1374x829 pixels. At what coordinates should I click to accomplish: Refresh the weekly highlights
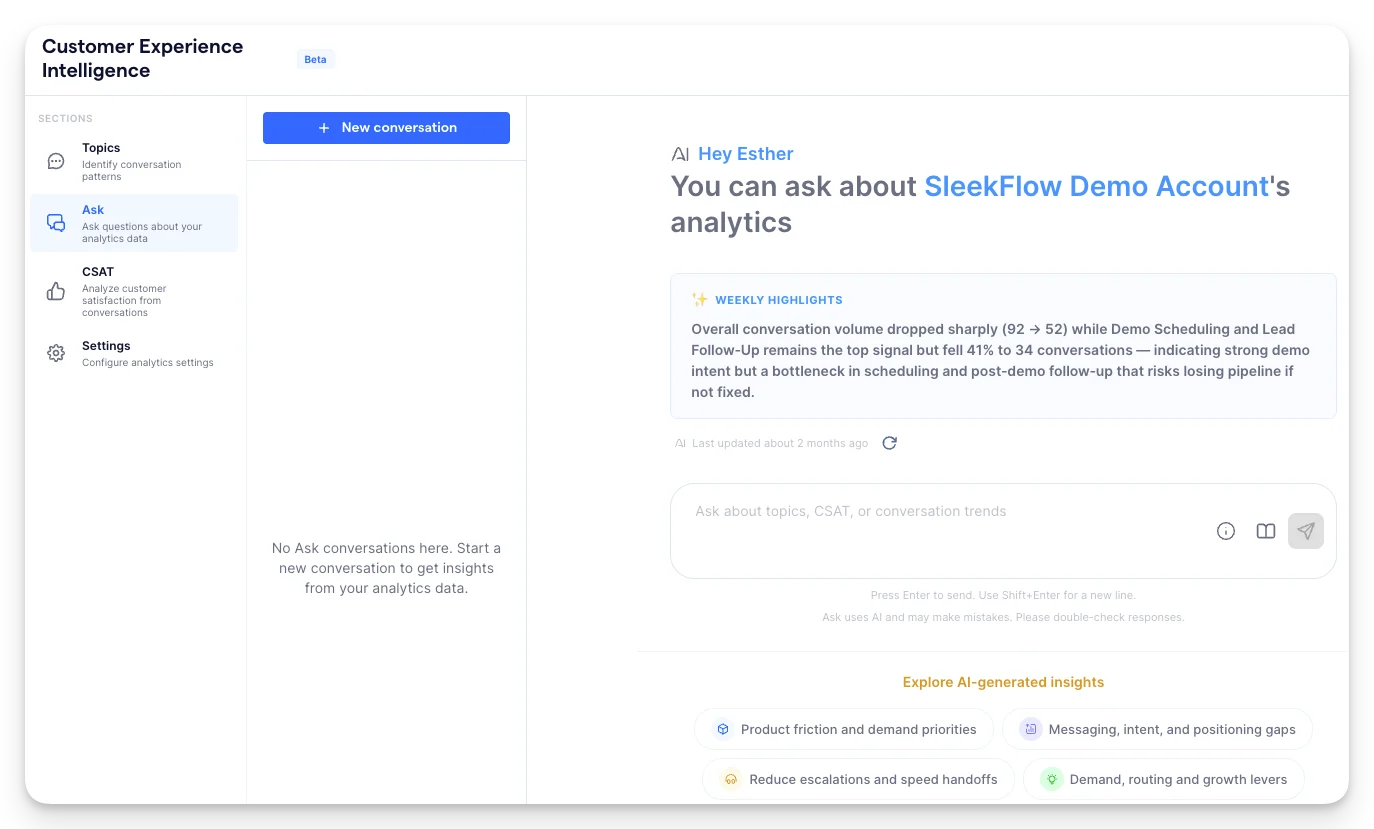[x=889, y=443]
